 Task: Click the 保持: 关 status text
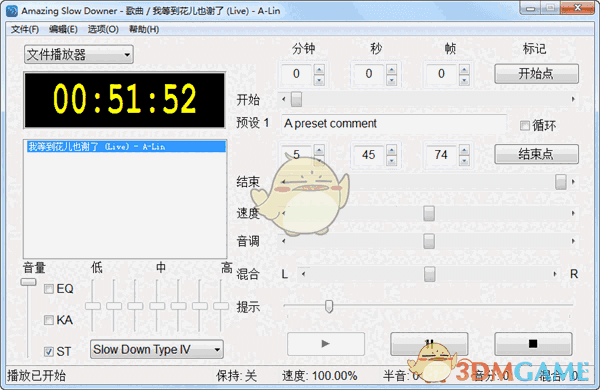coord(236,376)
